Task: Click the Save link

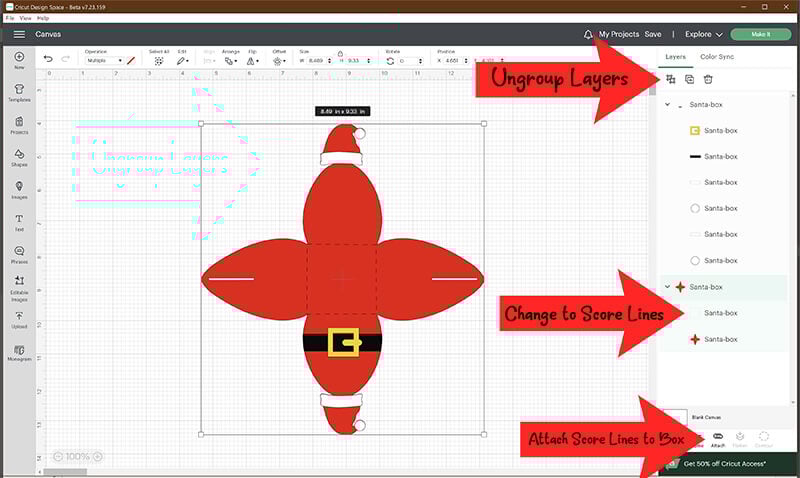Action: click(653, 34)
